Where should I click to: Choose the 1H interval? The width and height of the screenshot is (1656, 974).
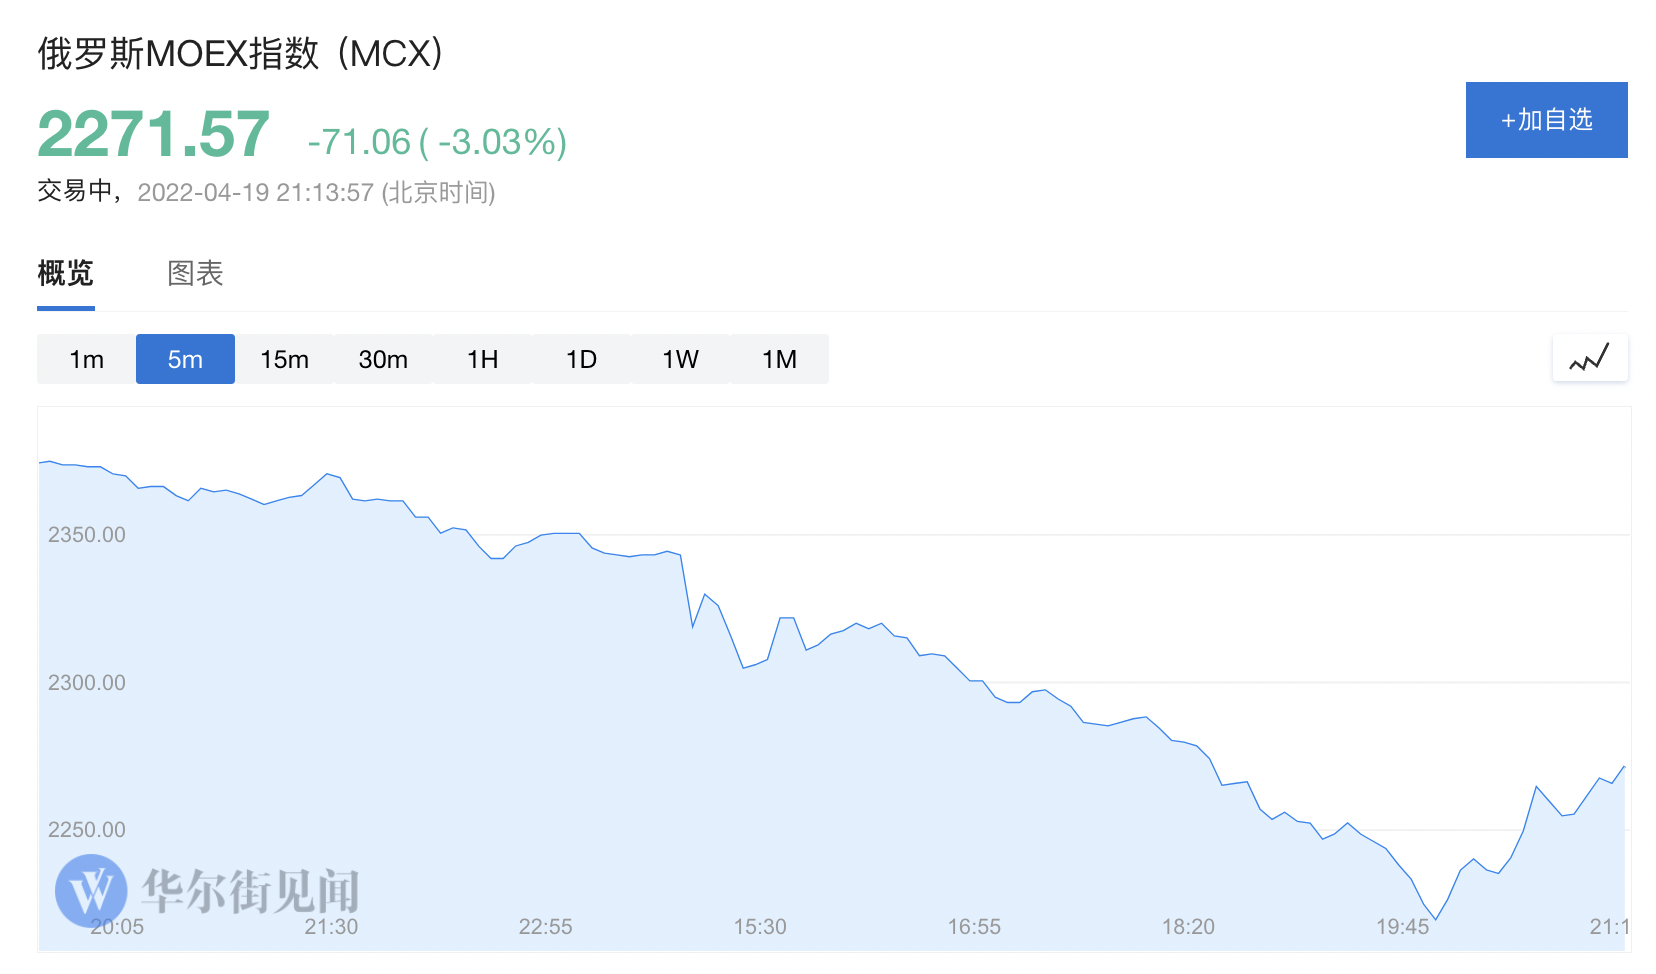point(482,359)
